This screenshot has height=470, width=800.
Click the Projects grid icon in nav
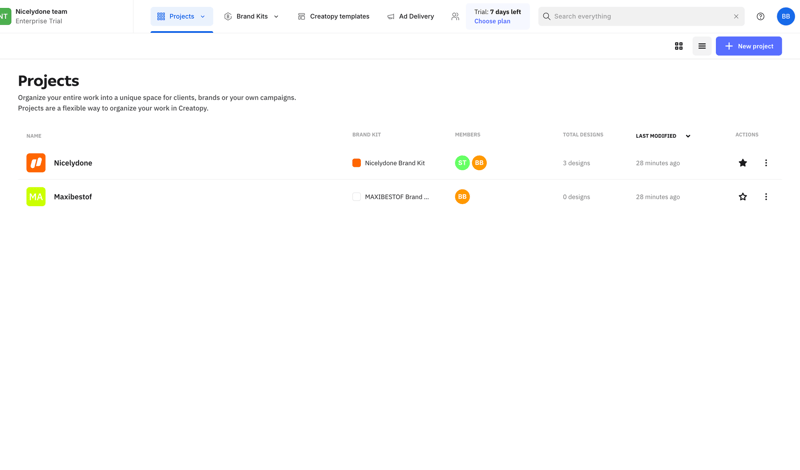tap(161, 16)
